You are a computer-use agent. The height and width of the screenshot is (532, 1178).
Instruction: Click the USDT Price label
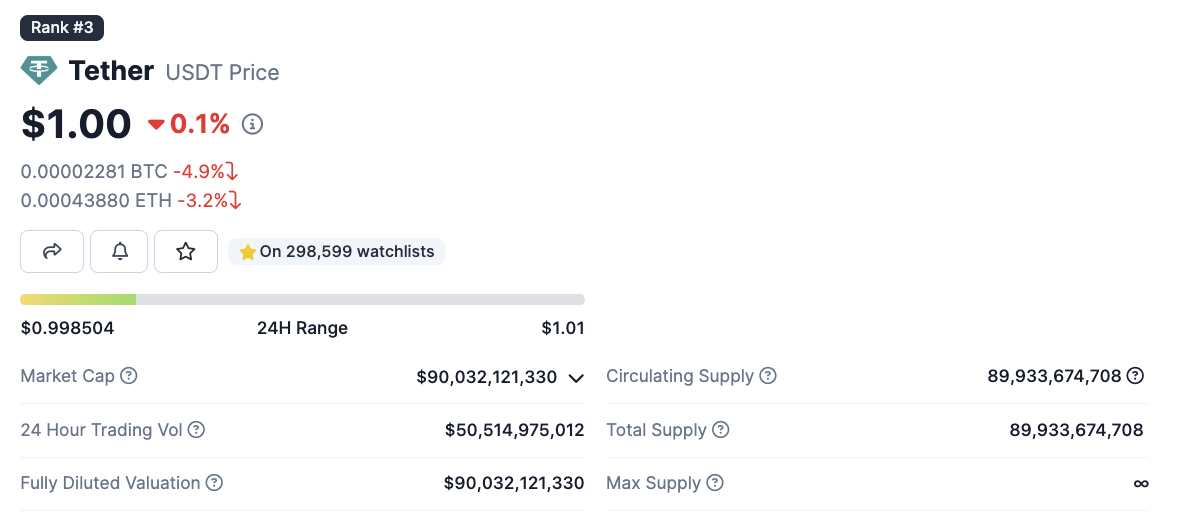(x=222, y=73)
